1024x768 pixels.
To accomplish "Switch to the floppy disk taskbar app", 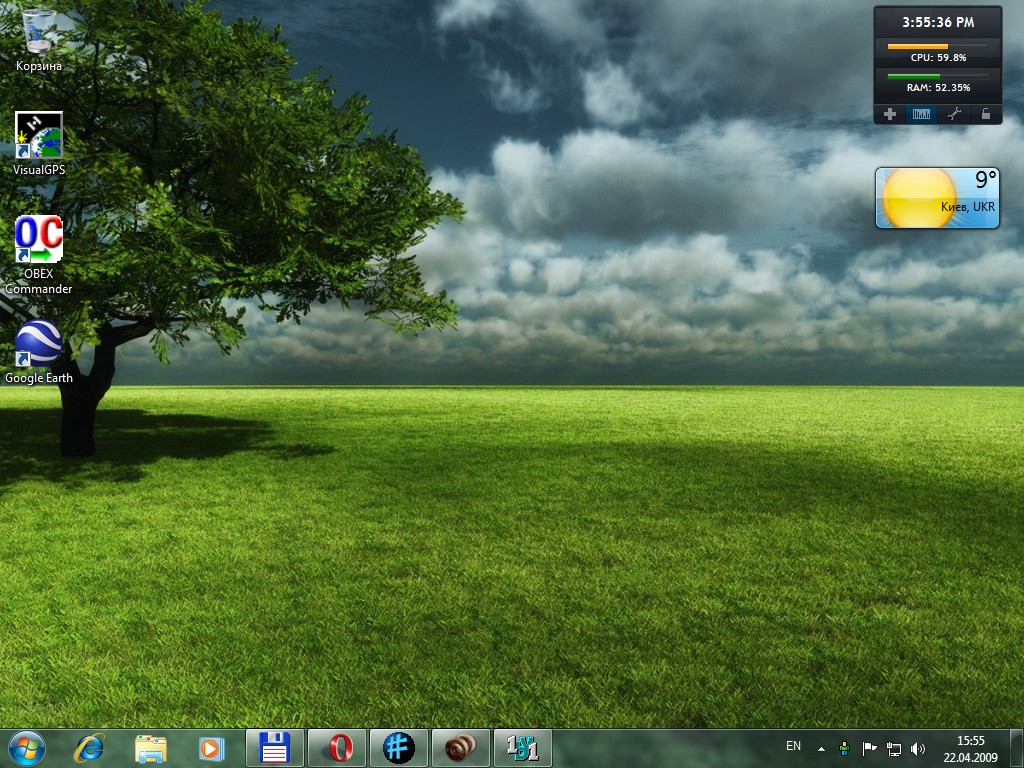I will click(x=274, y=747).
